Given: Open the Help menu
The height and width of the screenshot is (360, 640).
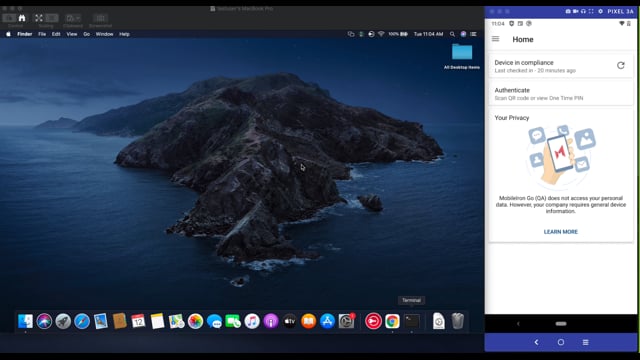Looking at the screenshot, I should pos(124,34).
